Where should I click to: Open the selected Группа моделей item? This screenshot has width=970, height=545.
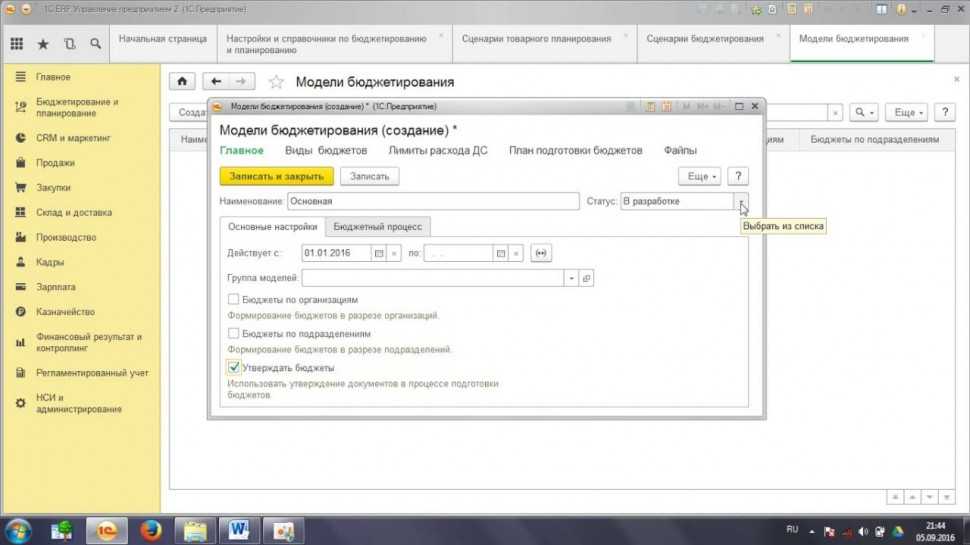pyautogui.click(x=586, y=278)
